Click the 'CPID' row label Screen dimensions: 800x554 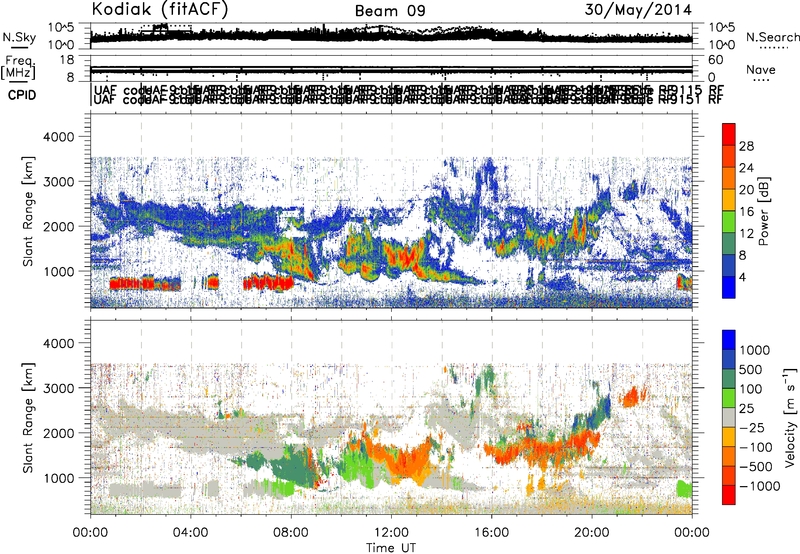(21, 95)
